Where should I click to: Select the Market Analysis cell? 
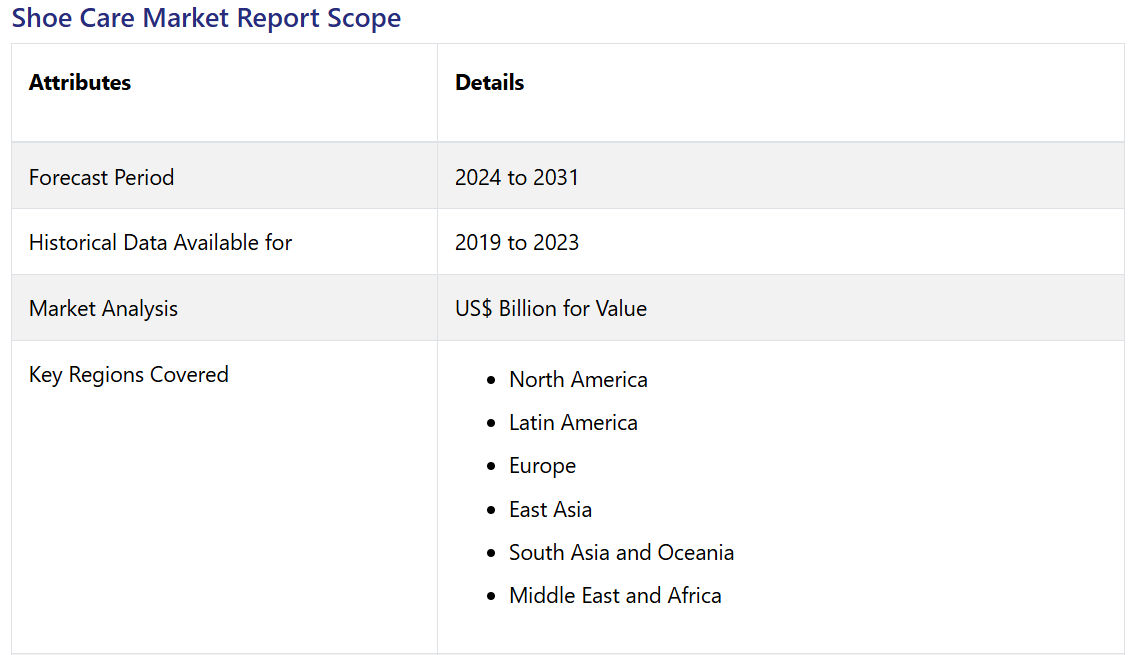point(103,309)
